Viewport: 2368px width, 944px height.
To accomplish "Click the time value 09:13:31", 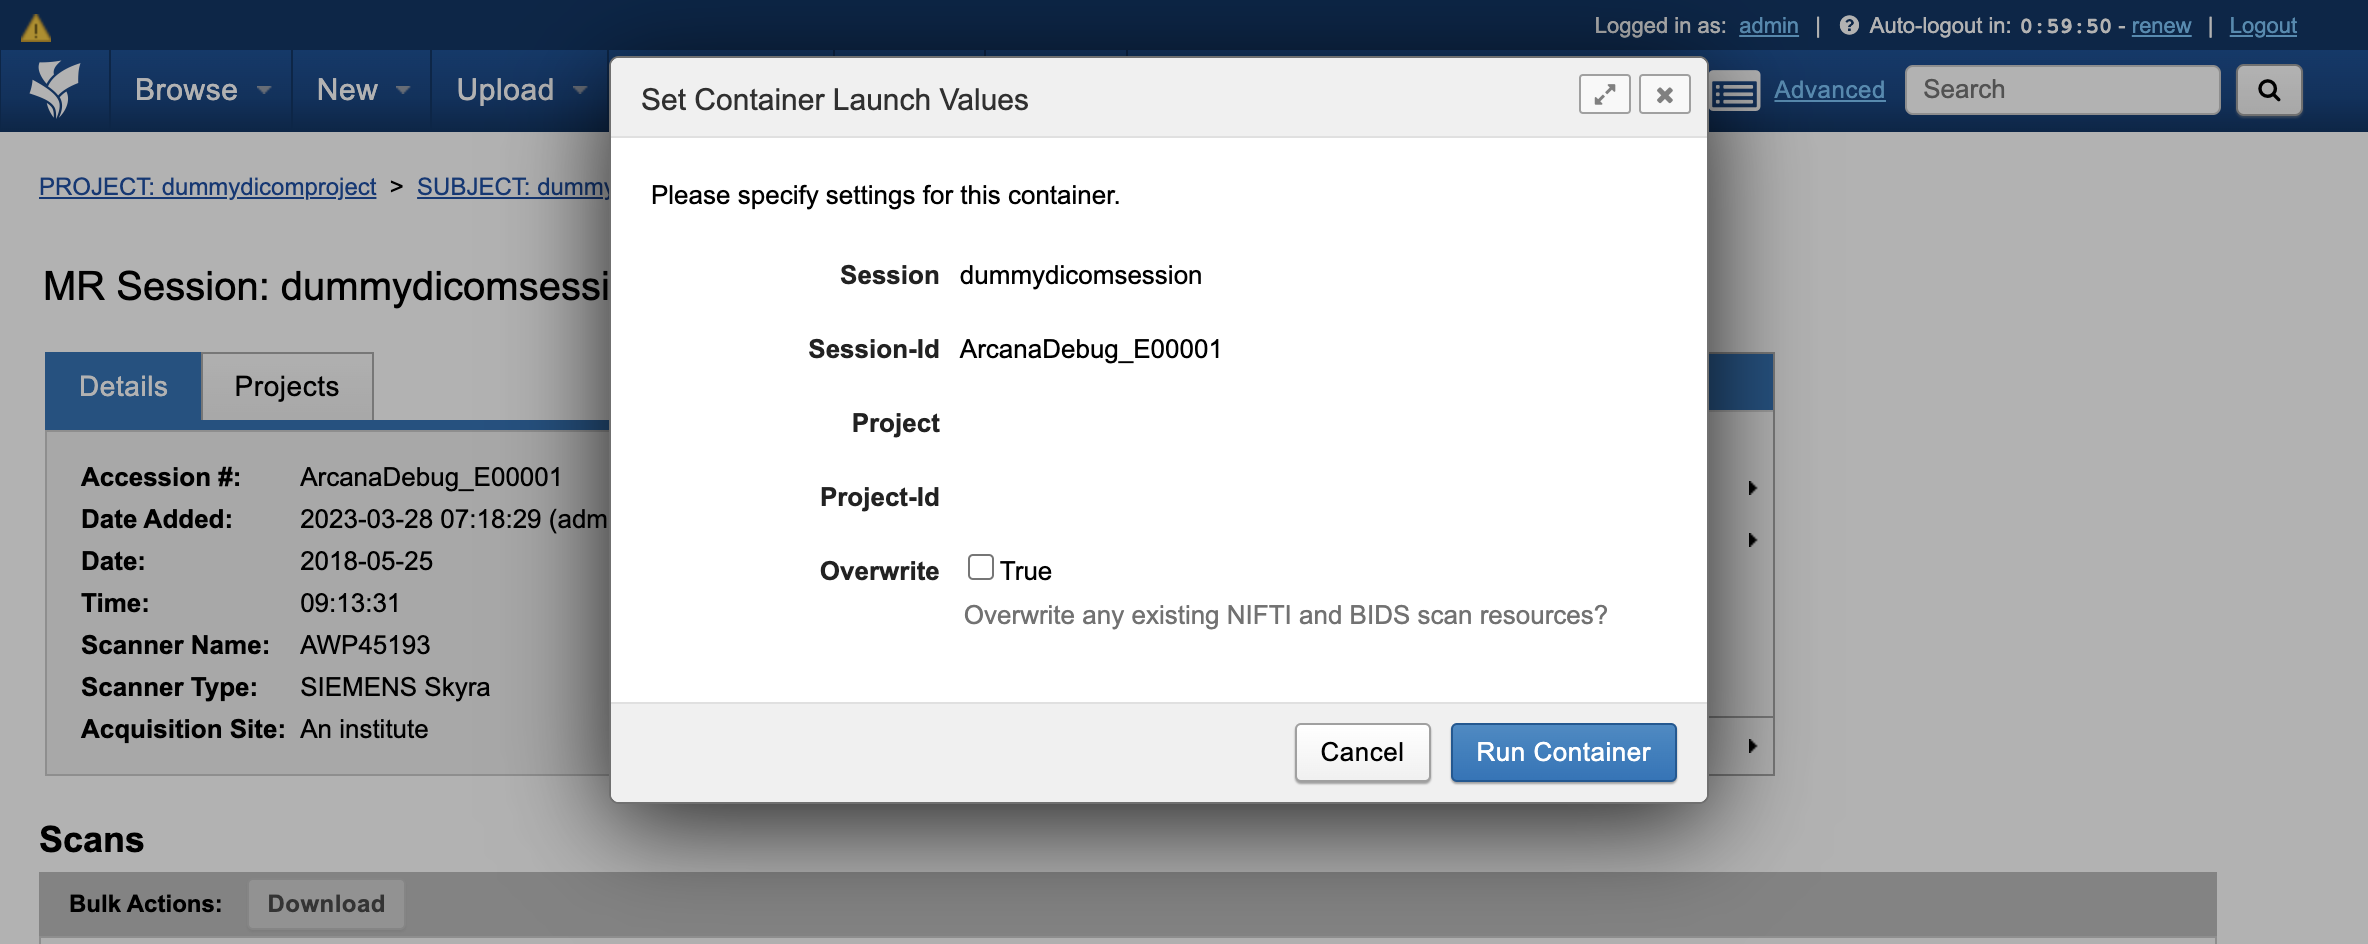I will coord(350,603).
